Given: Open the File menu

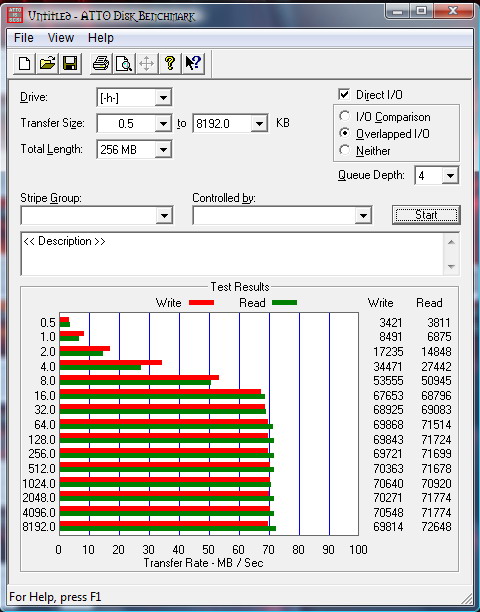Looking at the screenshot, I should pyautogui.click(x=23, y=38).
